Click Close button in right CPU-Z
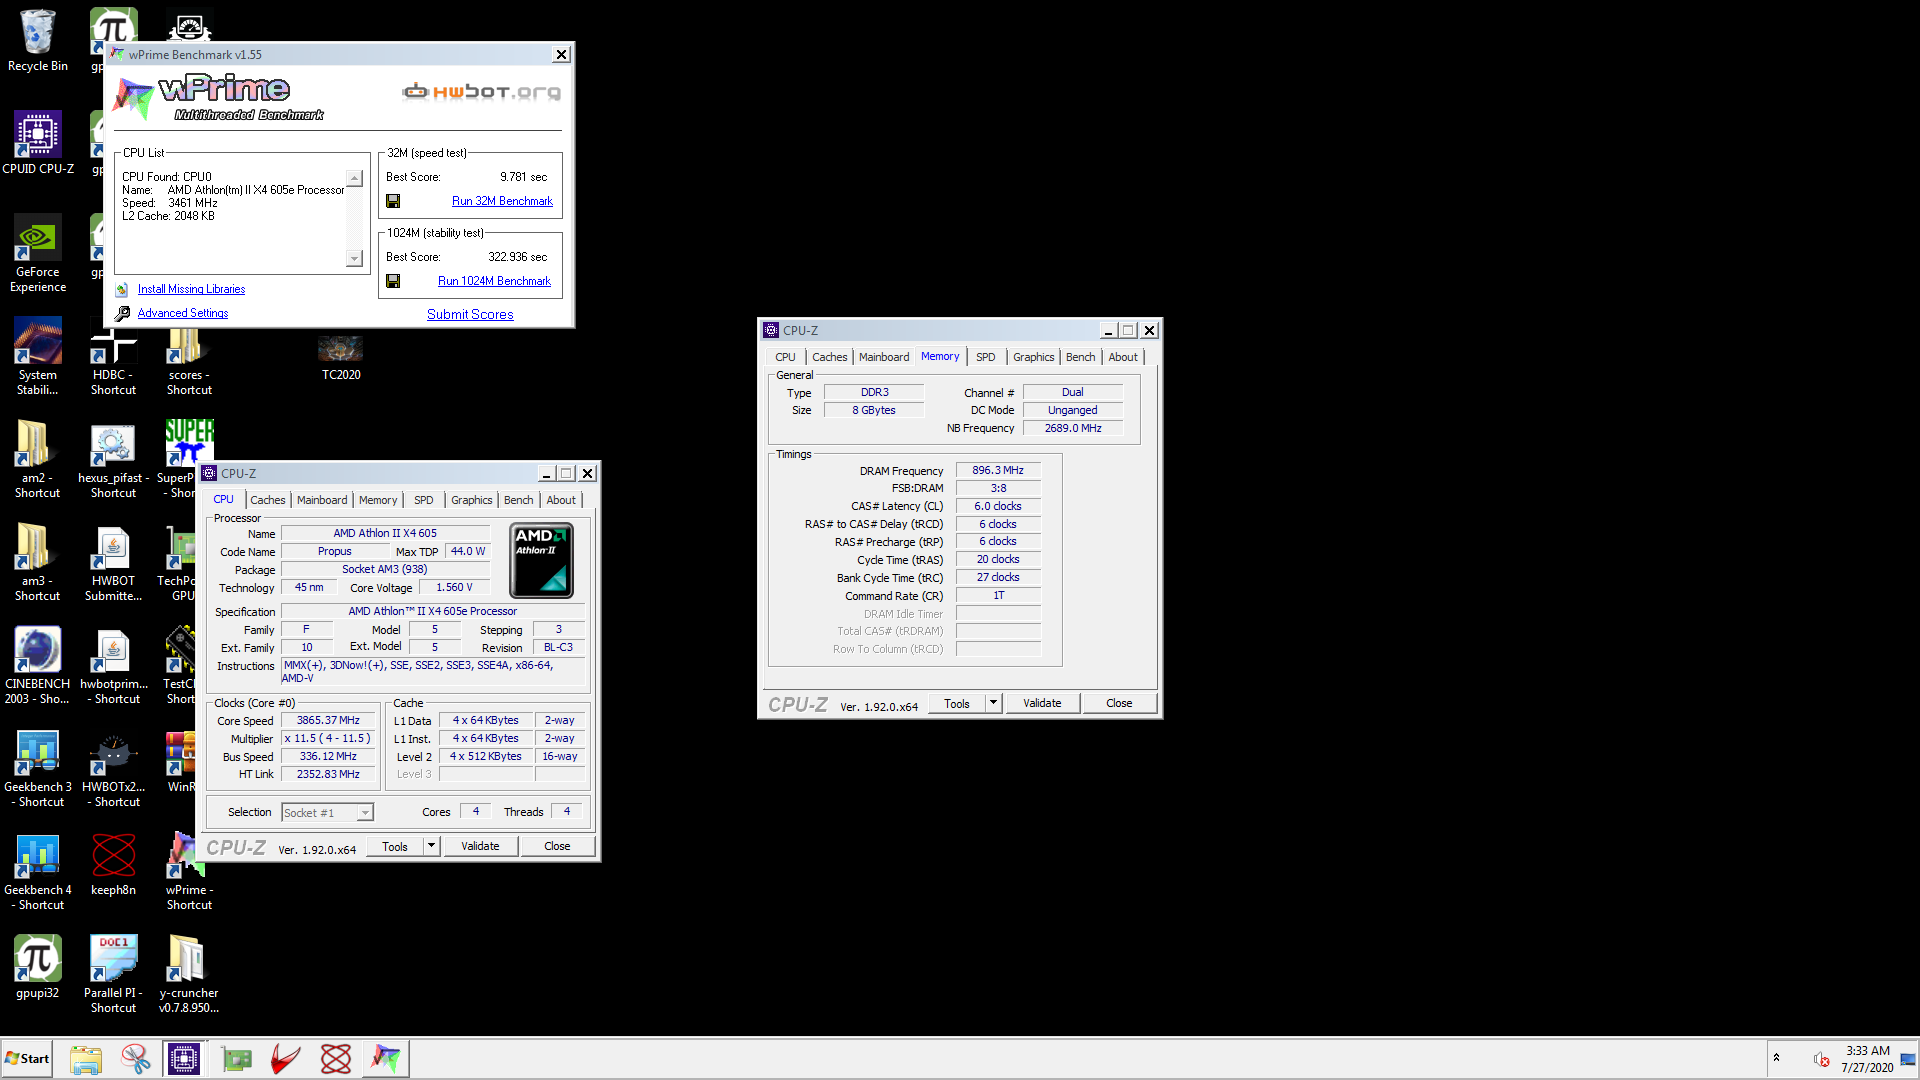This screenshot has width=1920, height=1080. (1119, 703)
